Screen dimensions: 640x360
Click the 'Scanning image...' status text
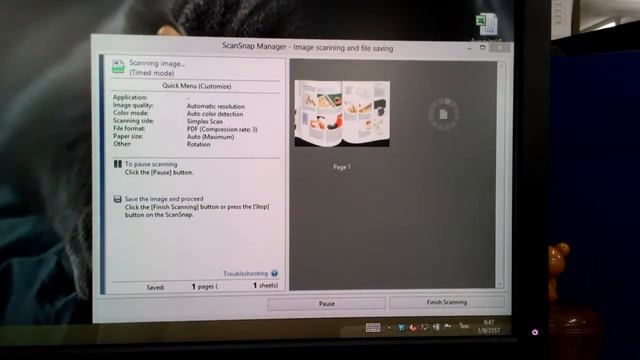(157, 63)
